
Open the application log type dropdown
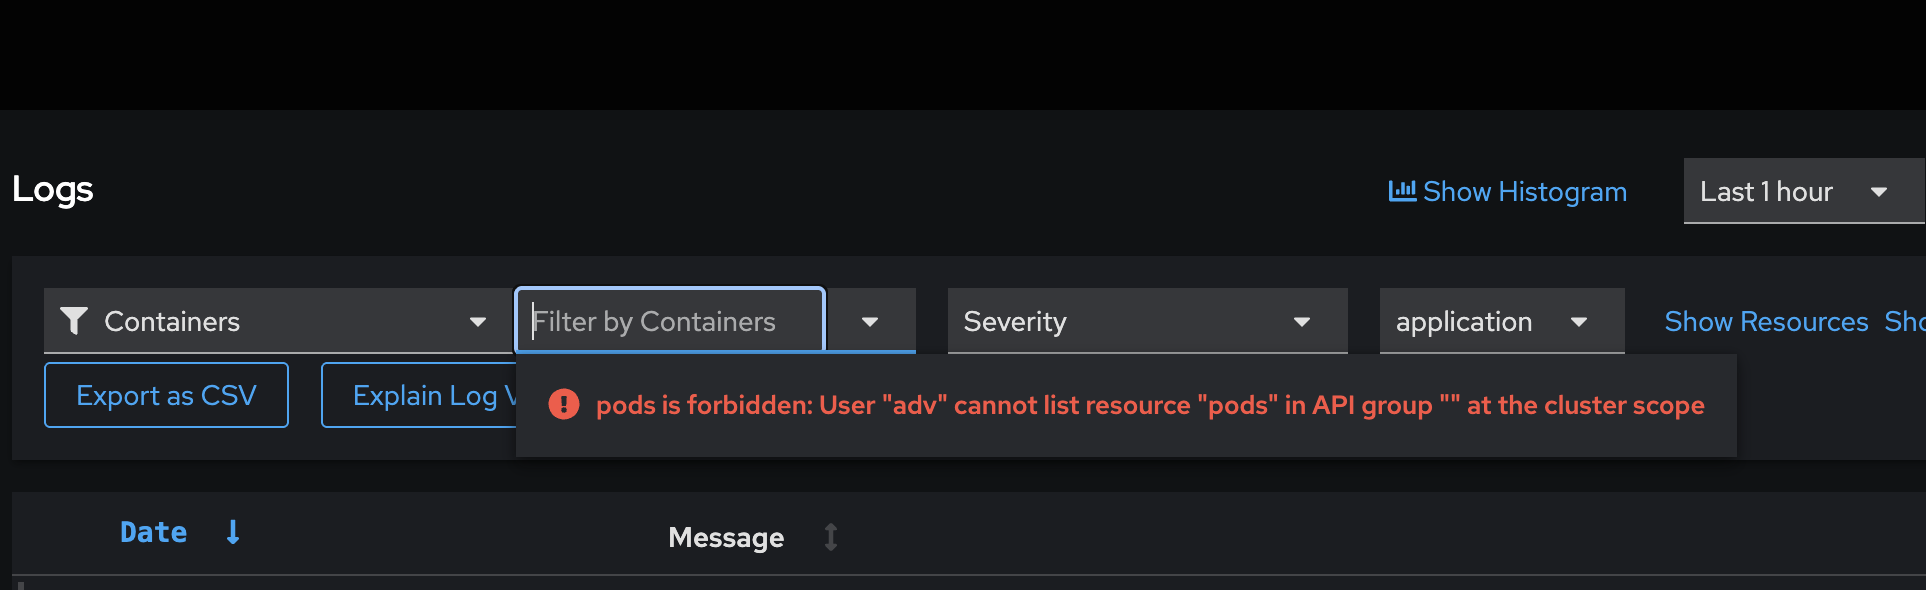point(1500,321)
